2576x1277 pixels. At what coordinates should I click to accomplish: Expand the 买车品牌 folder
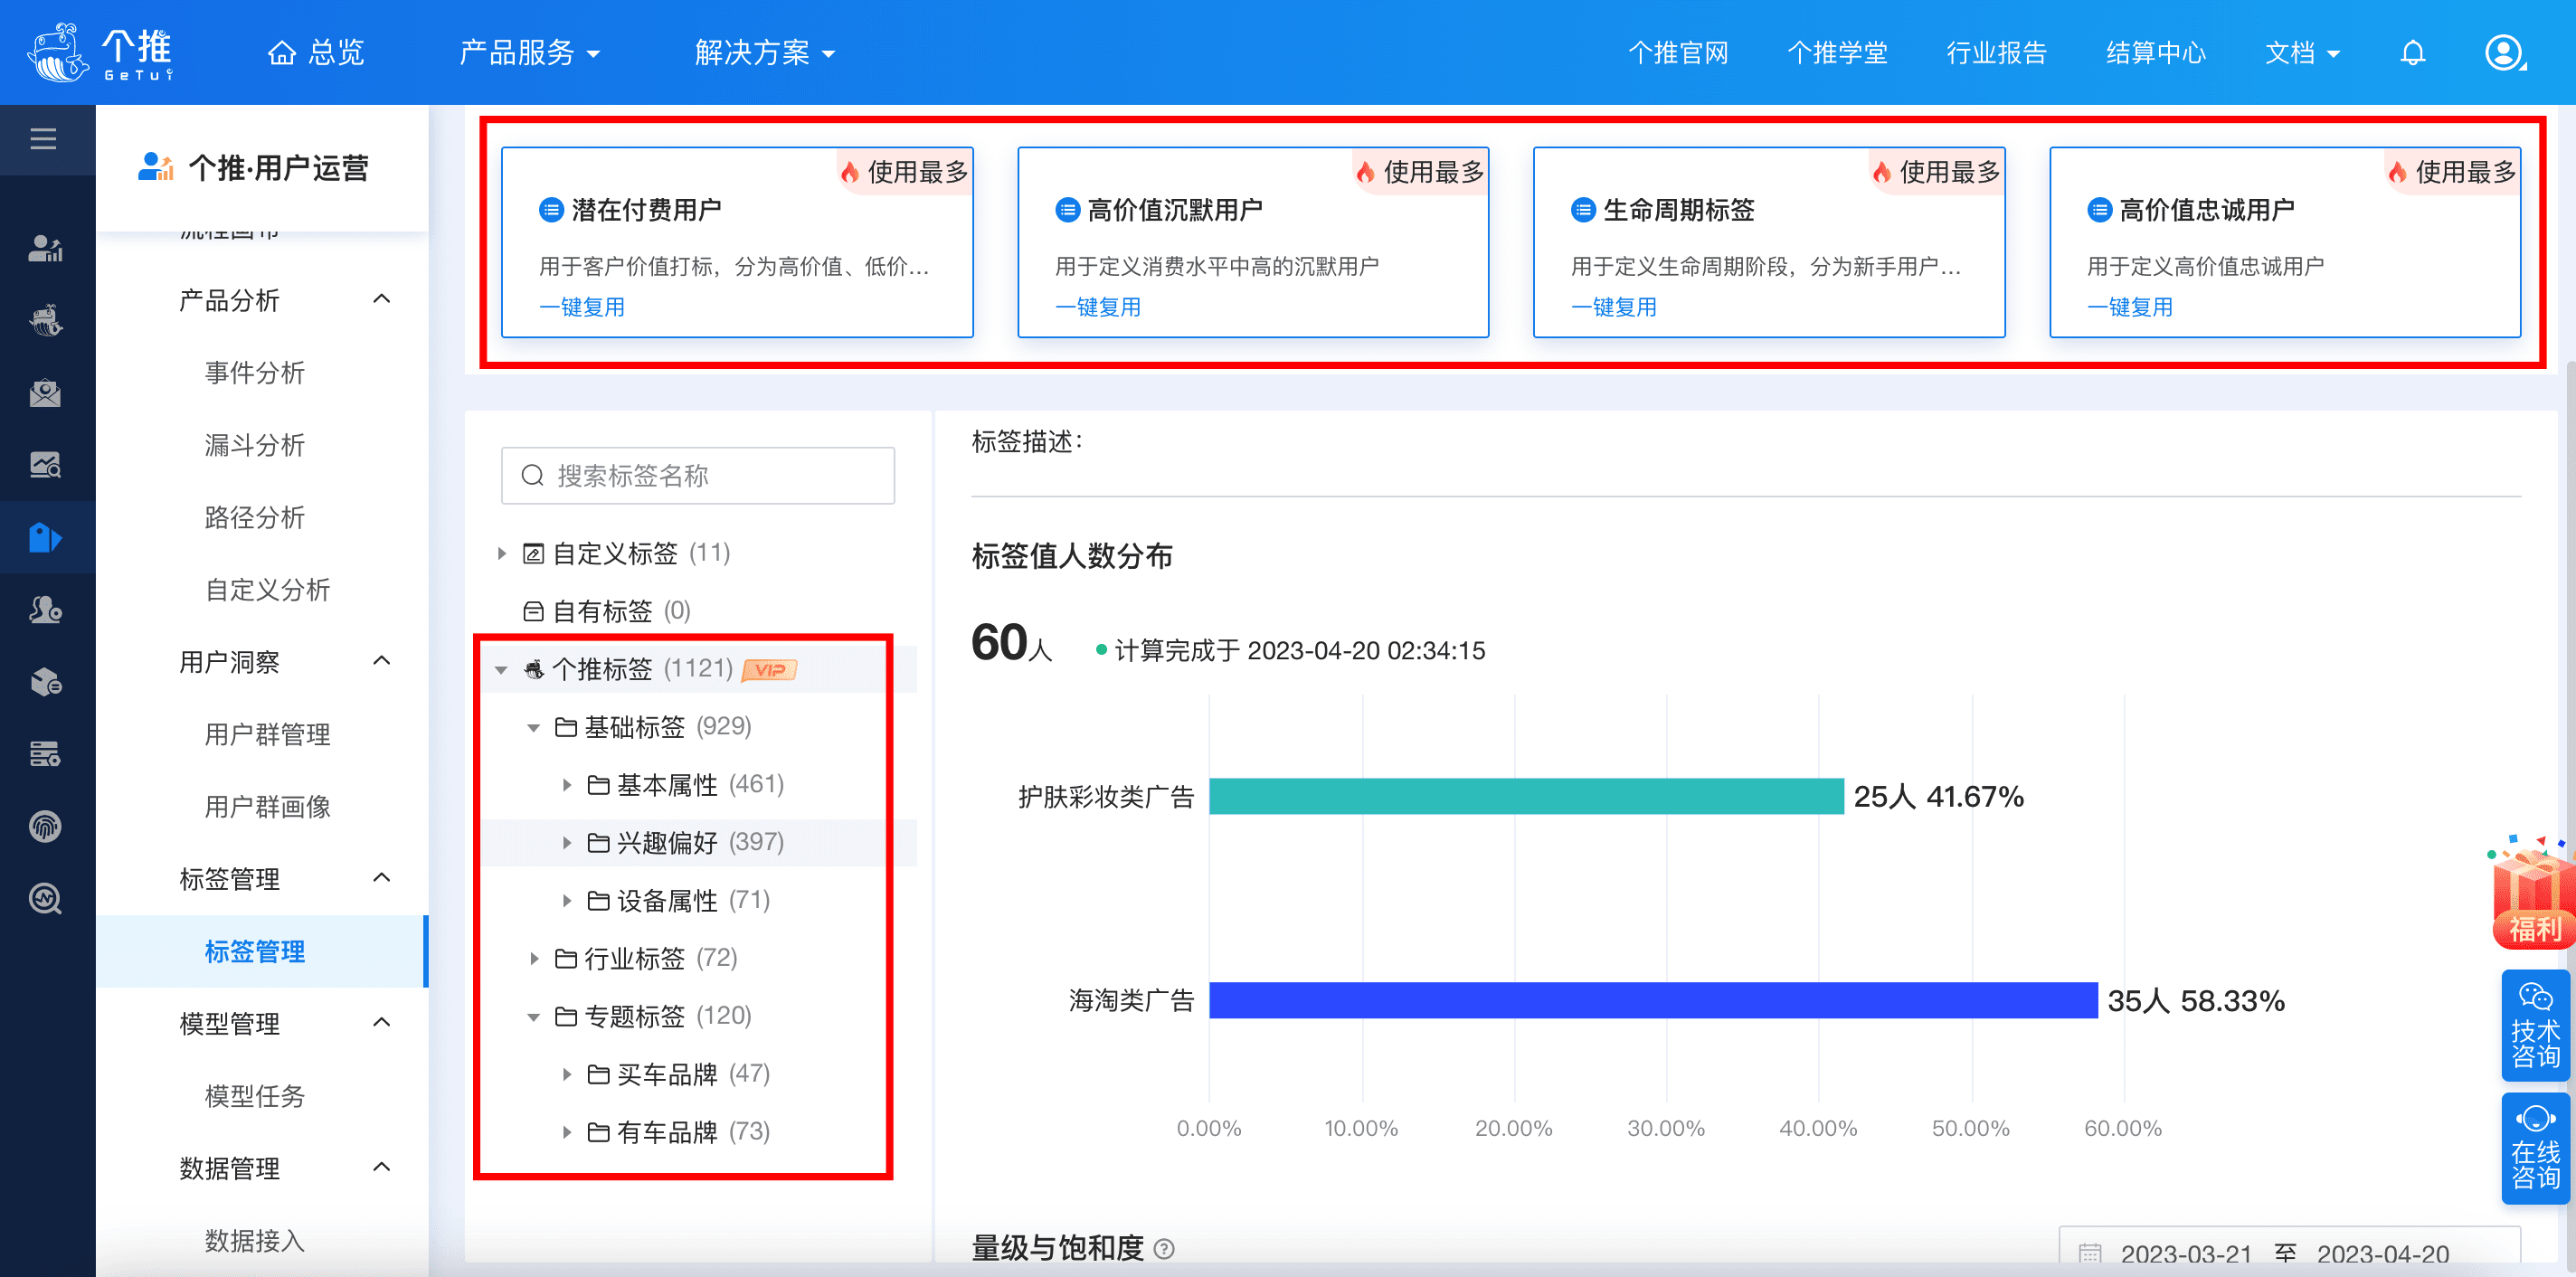point(567,1074)
